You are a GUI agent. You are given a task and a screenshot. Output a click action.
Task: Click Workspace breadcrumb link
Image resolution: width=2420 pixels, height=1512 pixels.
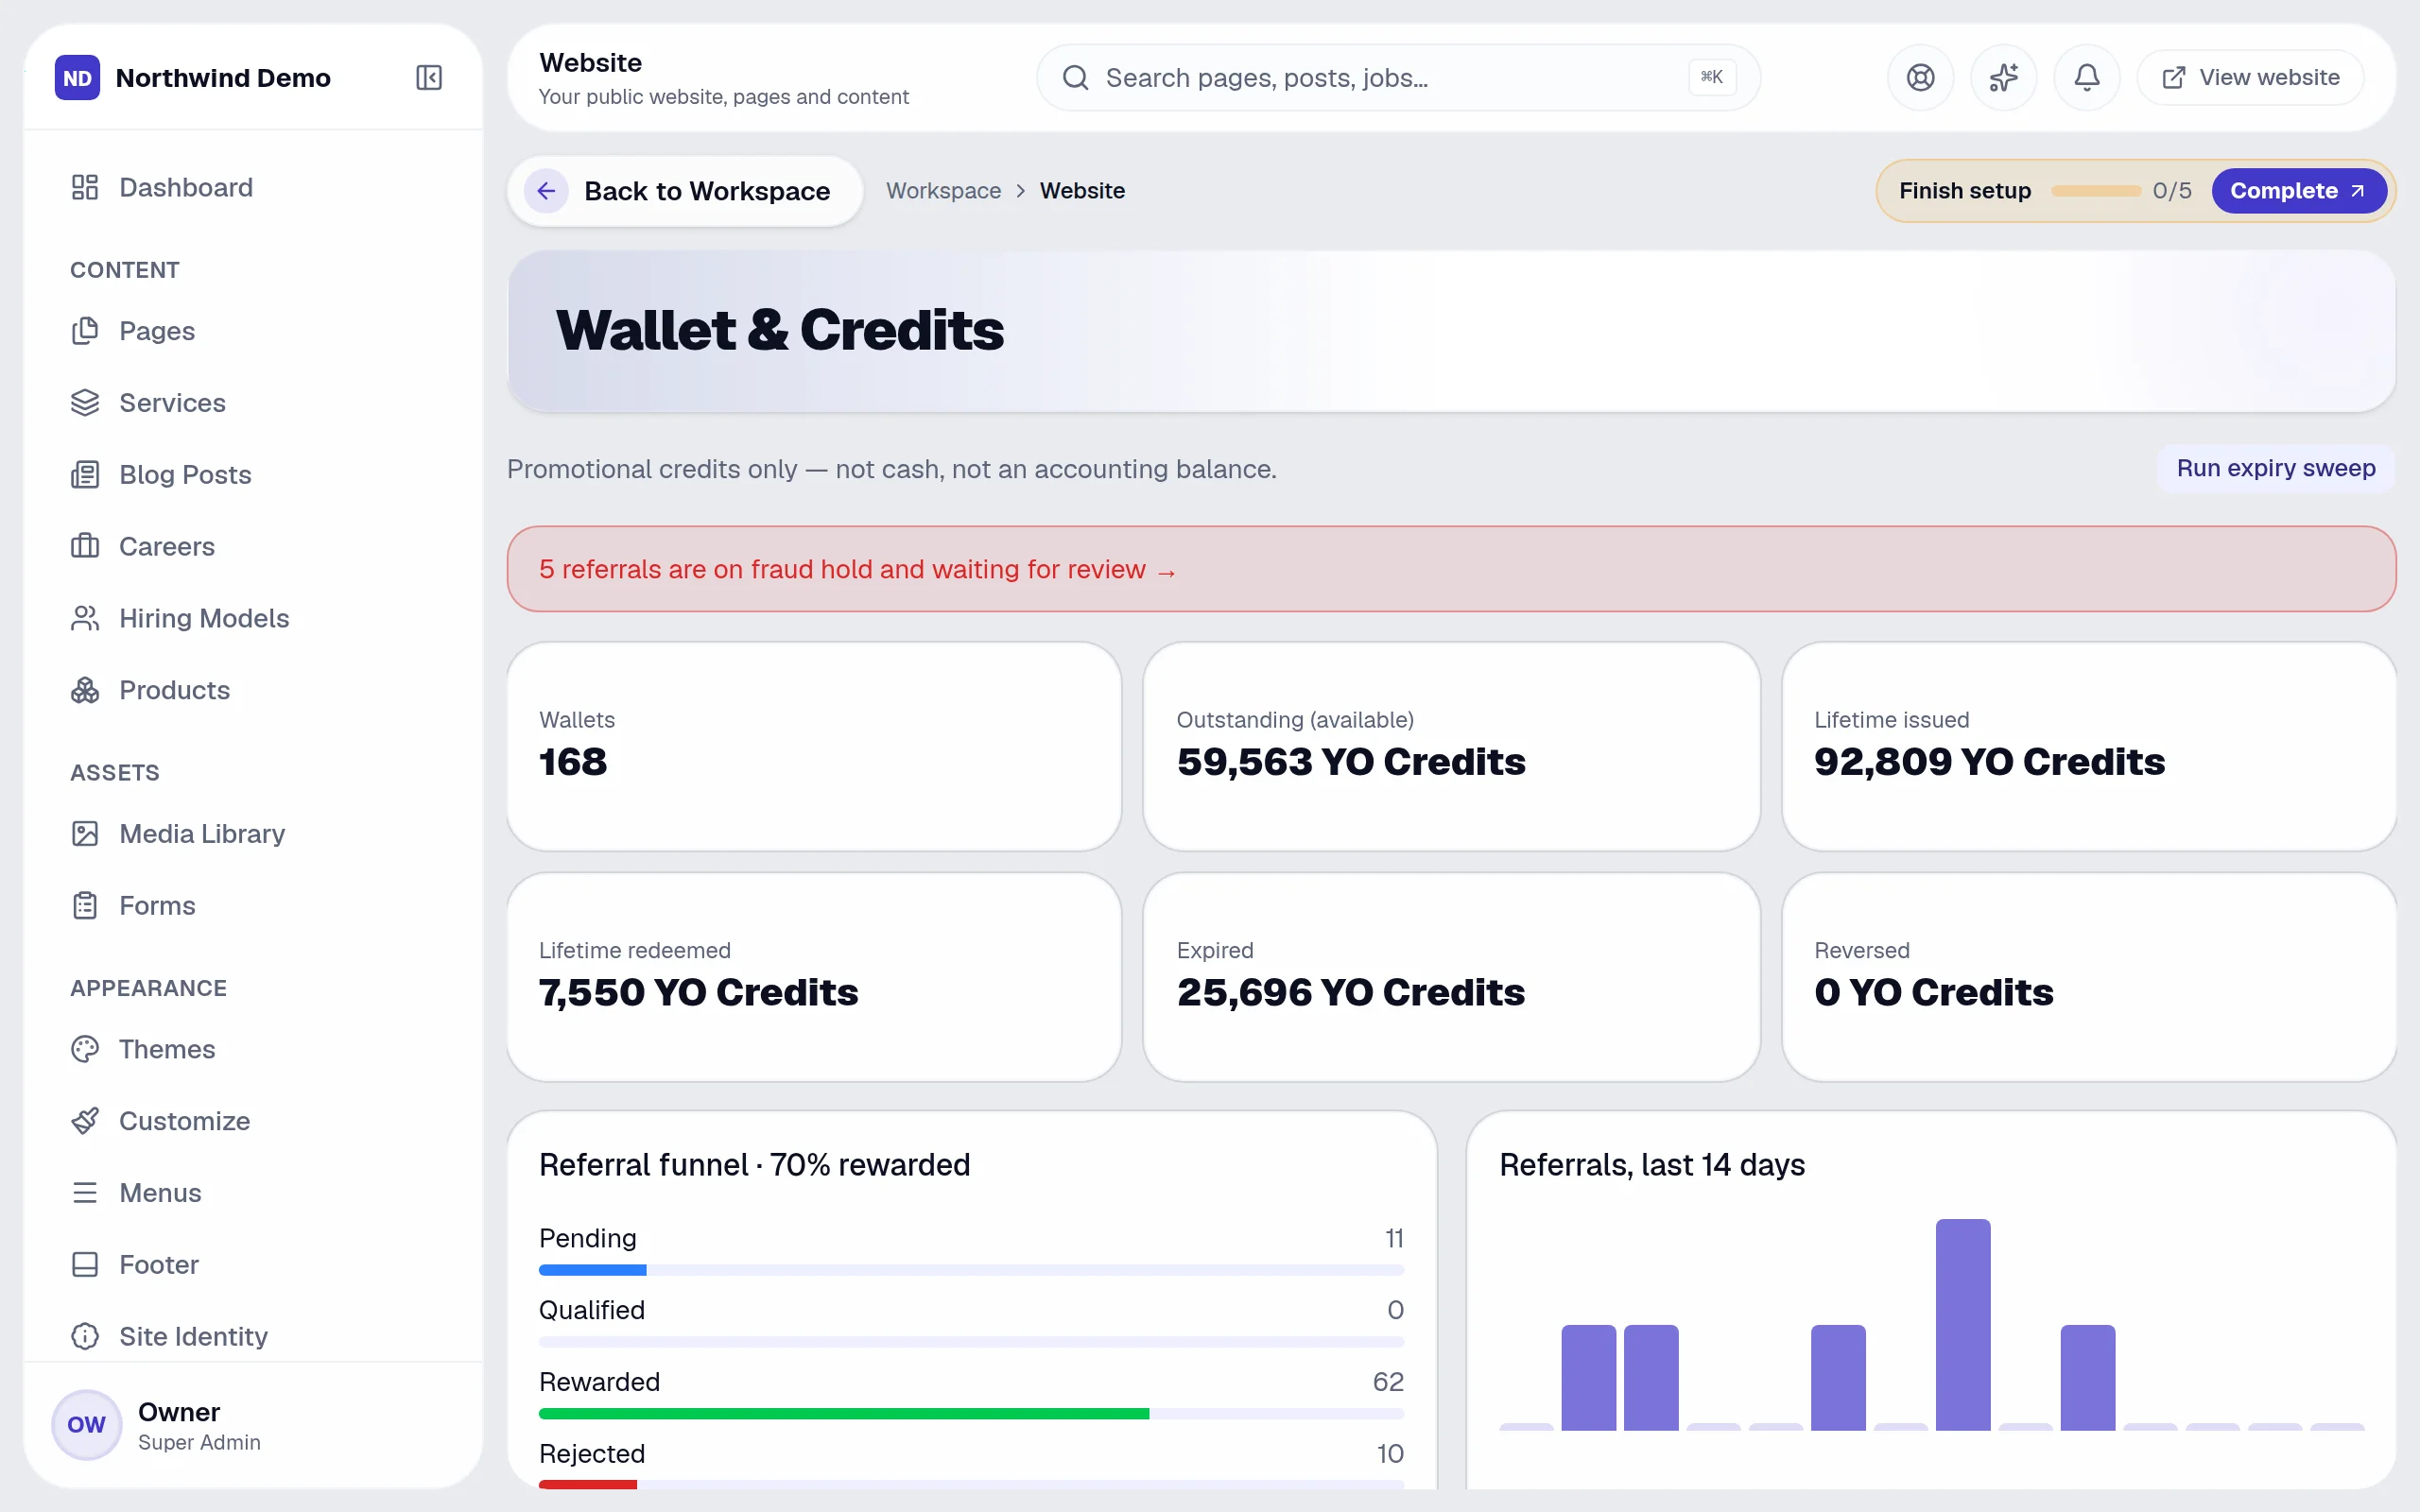tap(943, 190)
